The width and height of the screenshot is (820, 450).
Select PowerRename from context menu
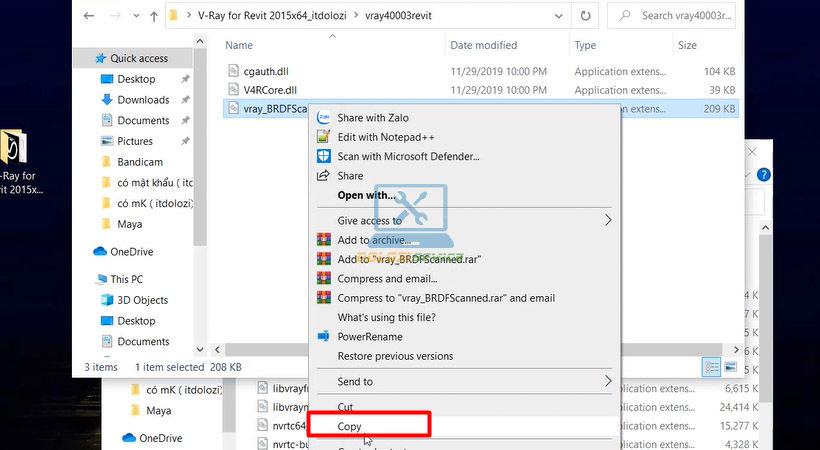pos(369,337)
